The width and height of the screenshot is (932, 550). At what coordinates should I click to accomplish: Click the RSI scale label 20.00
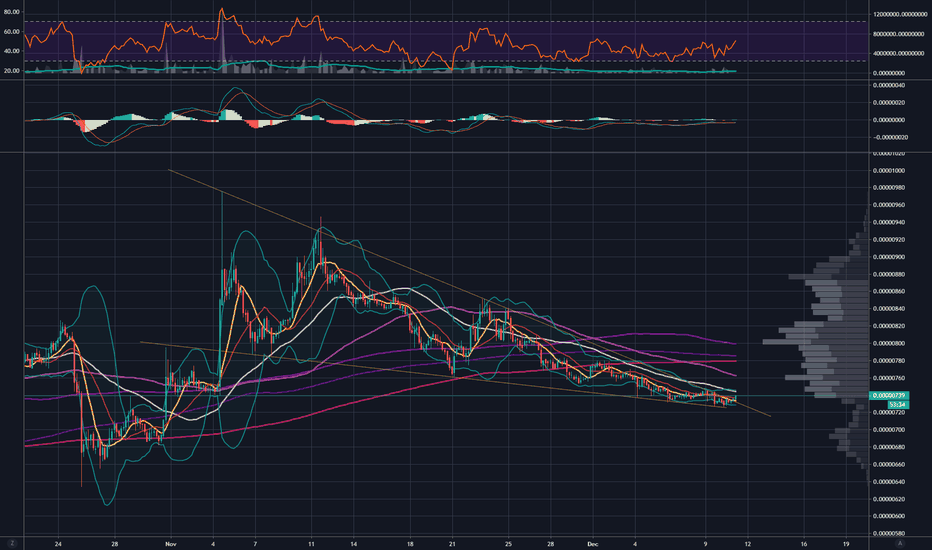(x=11, y=71)
